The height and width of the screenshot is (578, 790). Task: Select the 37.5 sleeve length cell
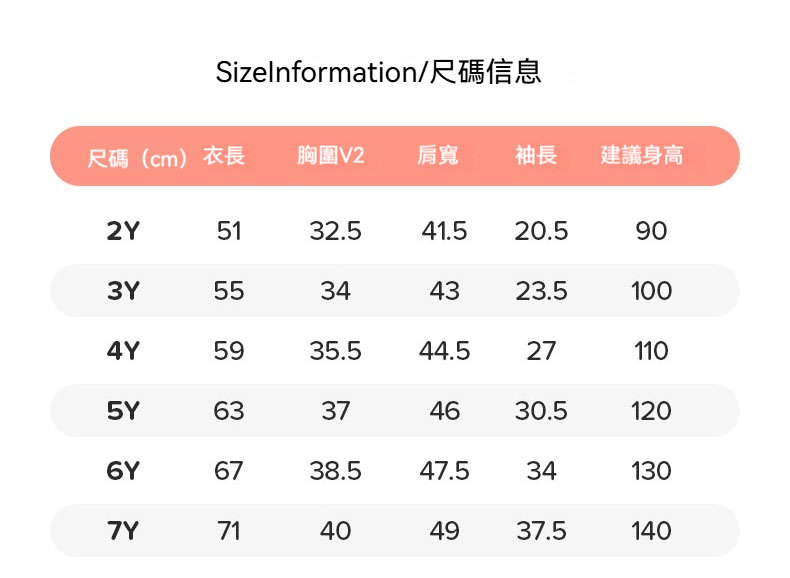tap(541, 531)
